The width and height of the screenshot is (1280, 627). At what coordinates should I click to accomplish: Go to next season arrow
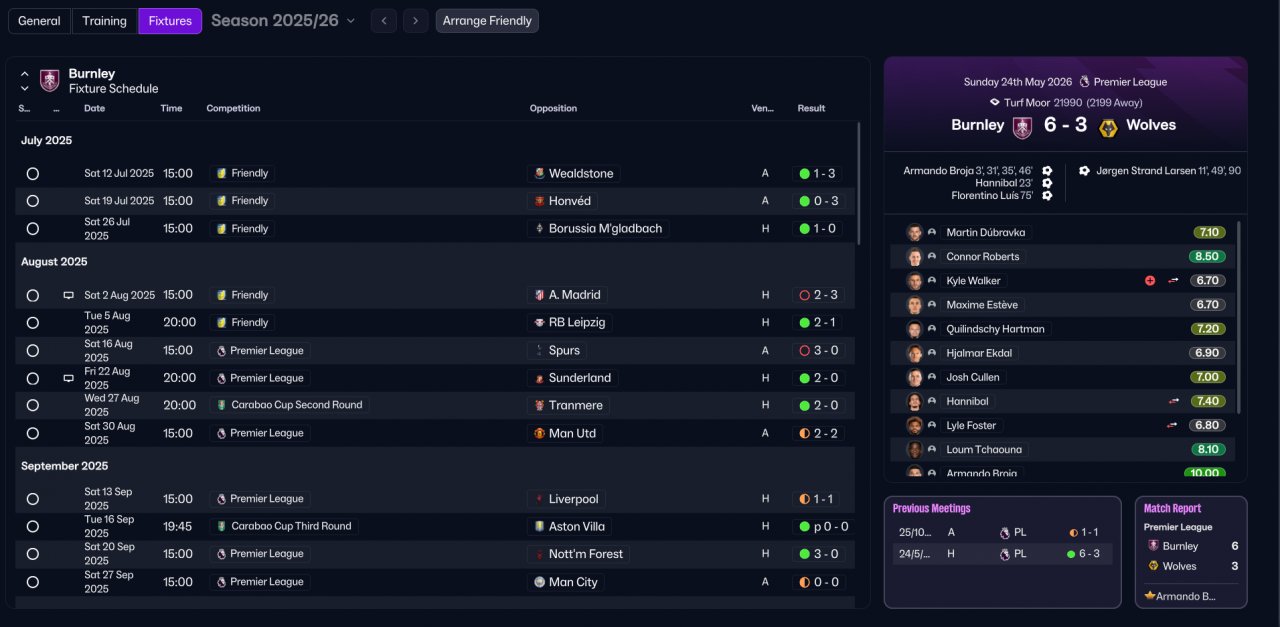[x=416, y=21]
